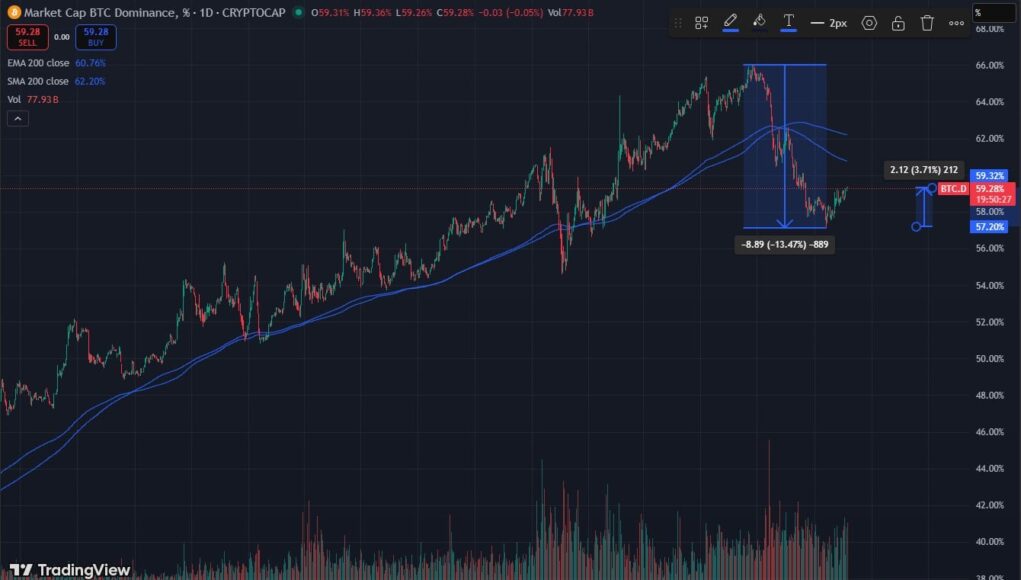
Task: Open the three-dots more options menu
Action: [x=956, y=22]
